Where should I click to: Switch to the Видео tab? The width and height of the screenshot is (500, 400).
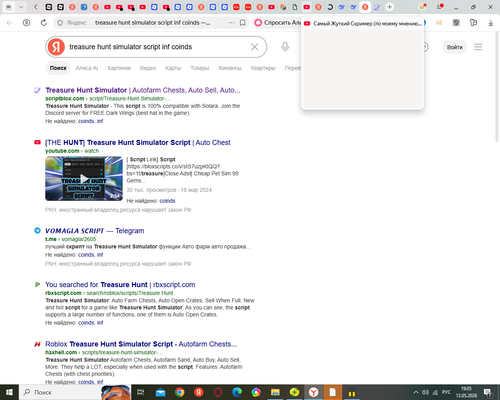point(148,68)
